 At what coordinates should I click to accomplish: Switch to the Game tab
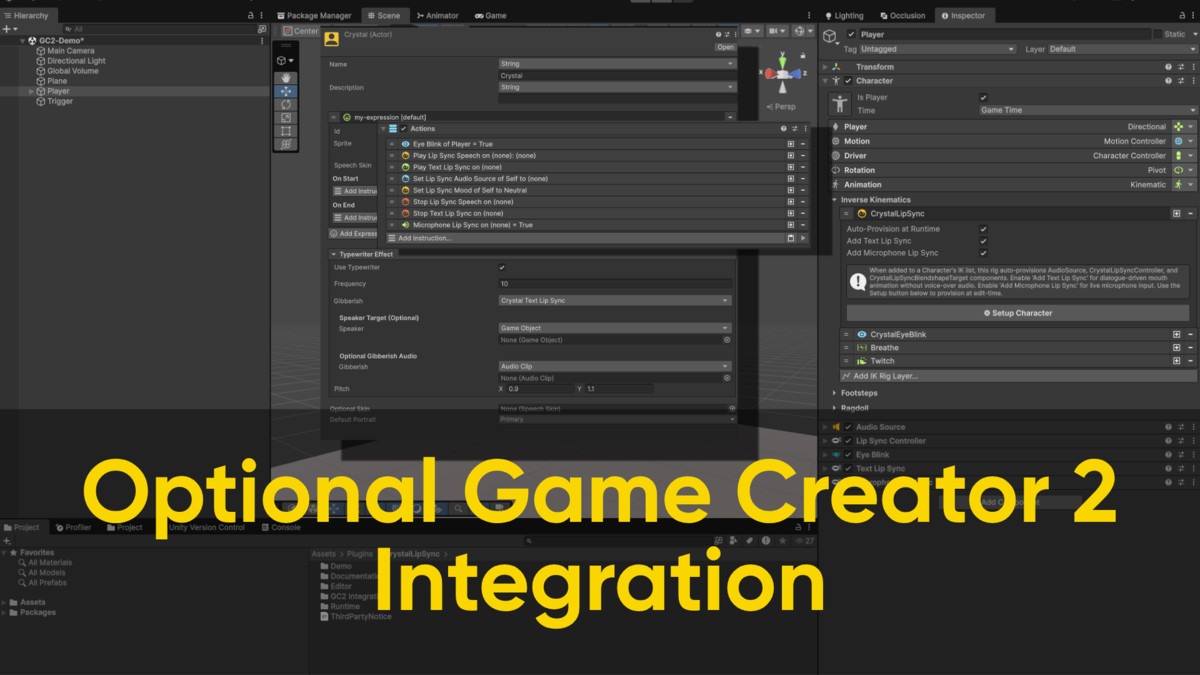coord(494,15)
